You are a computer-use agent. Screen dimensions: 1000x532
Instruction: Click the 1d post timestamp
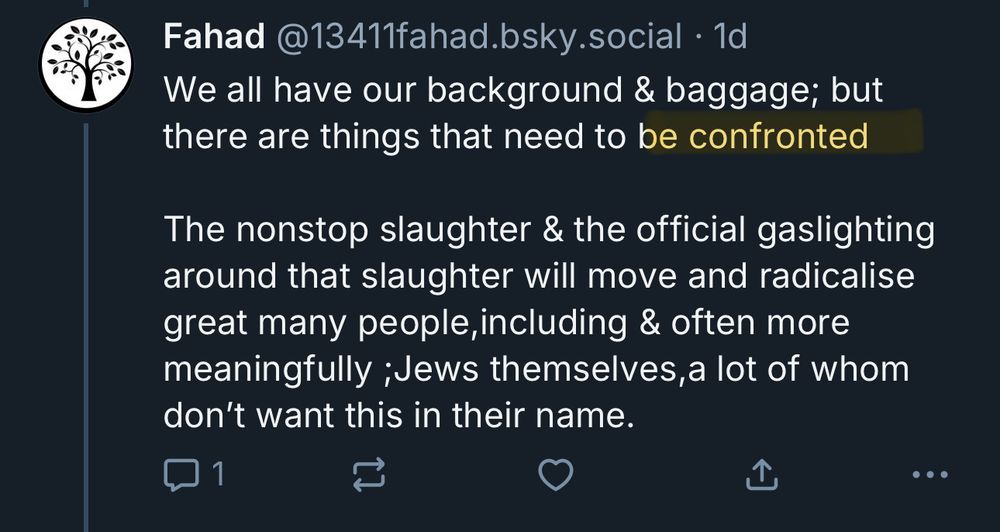[726, 38]
